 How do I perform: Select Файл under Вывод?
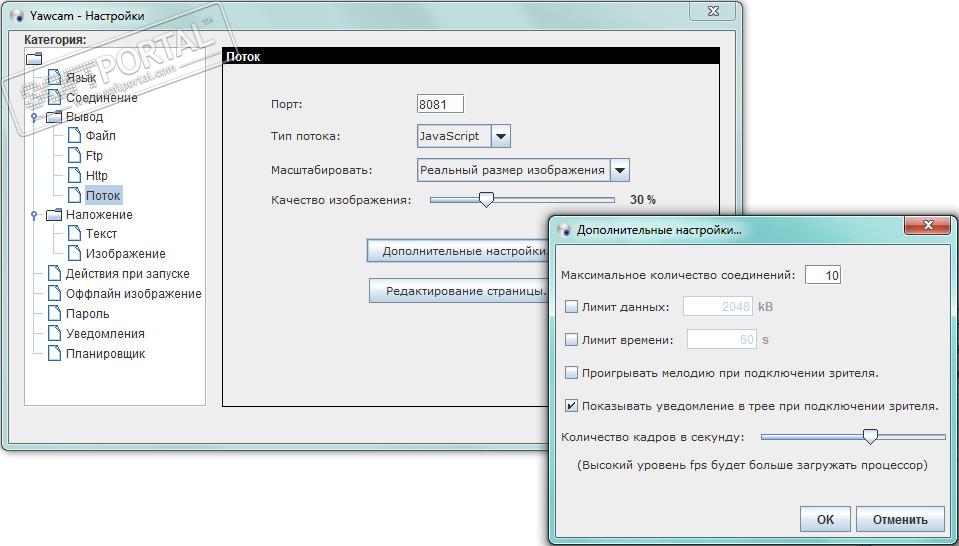coord(100,136)
